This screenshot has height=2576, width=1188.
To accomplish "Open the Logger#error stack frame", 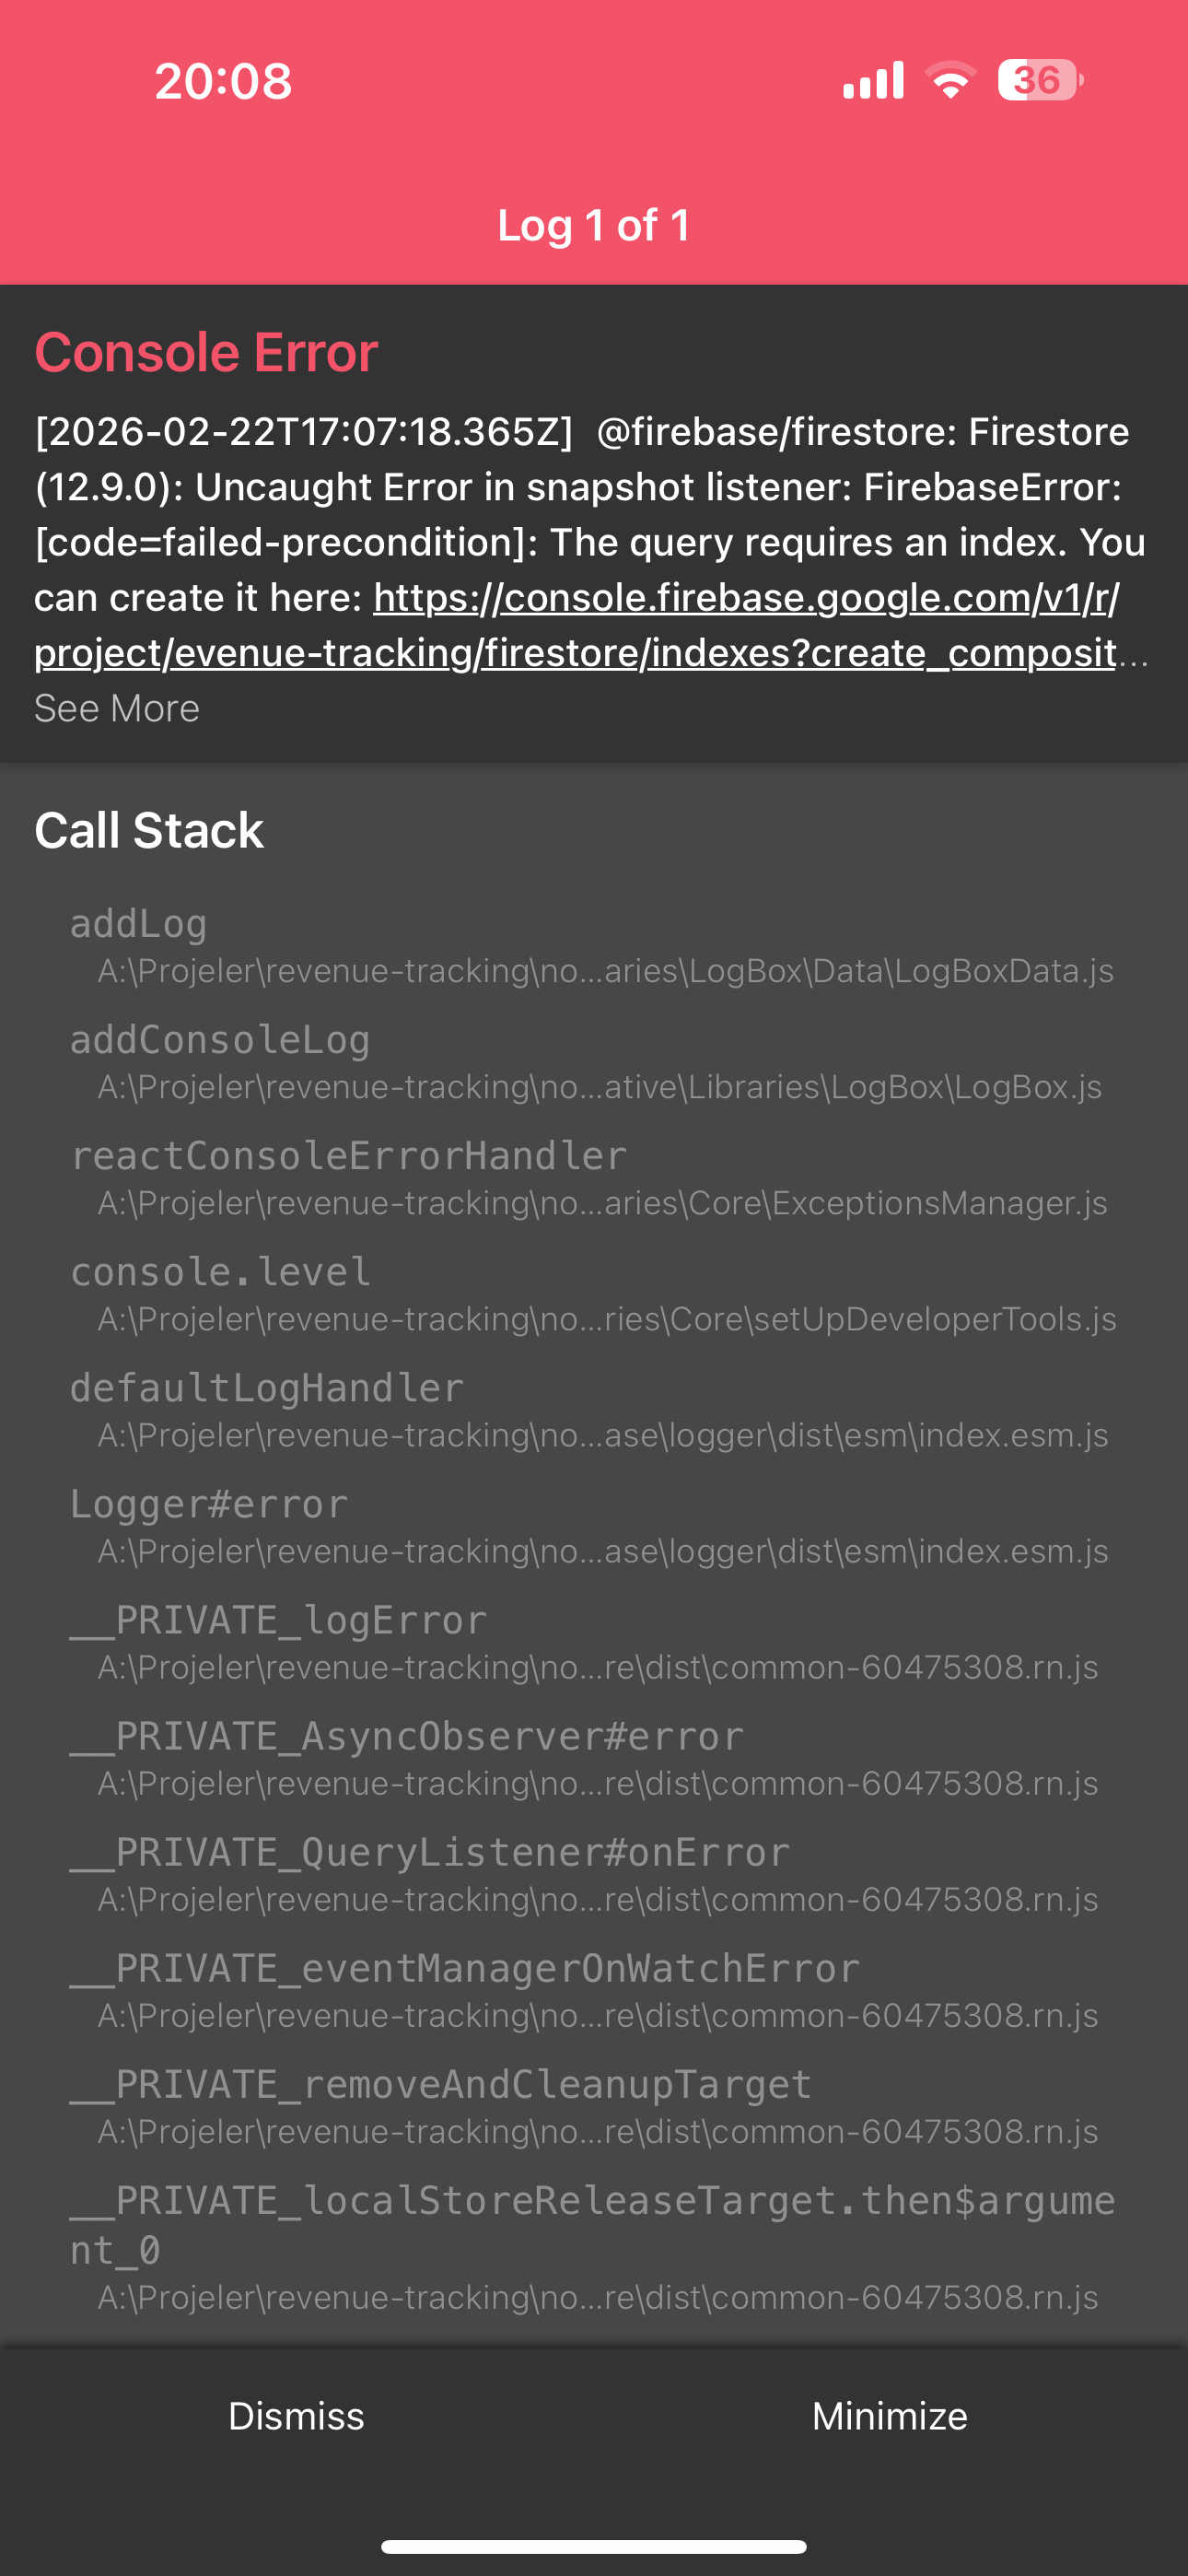I will (x=594, y=1525).
